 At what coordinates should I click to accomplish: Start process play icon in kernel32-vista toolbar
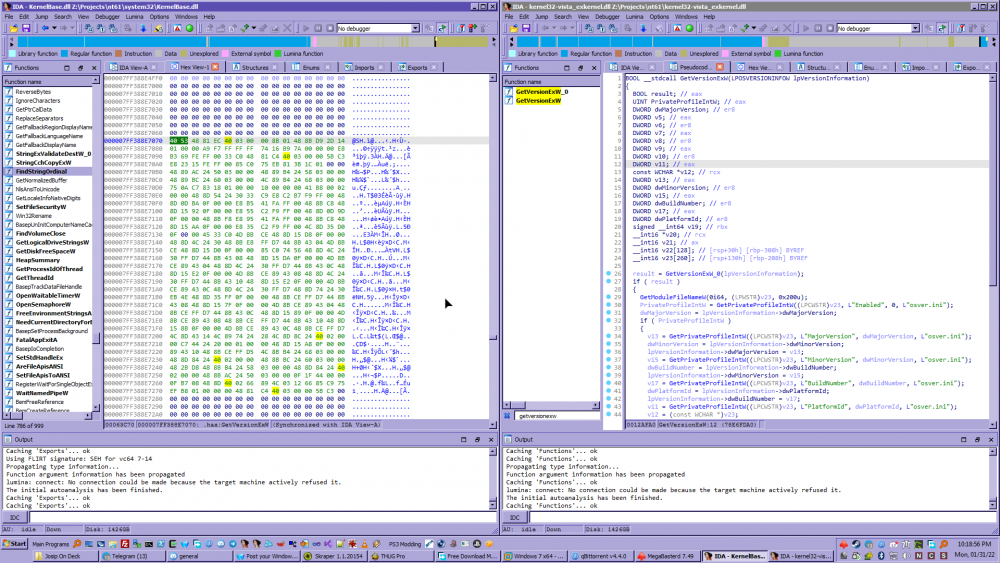806,28
